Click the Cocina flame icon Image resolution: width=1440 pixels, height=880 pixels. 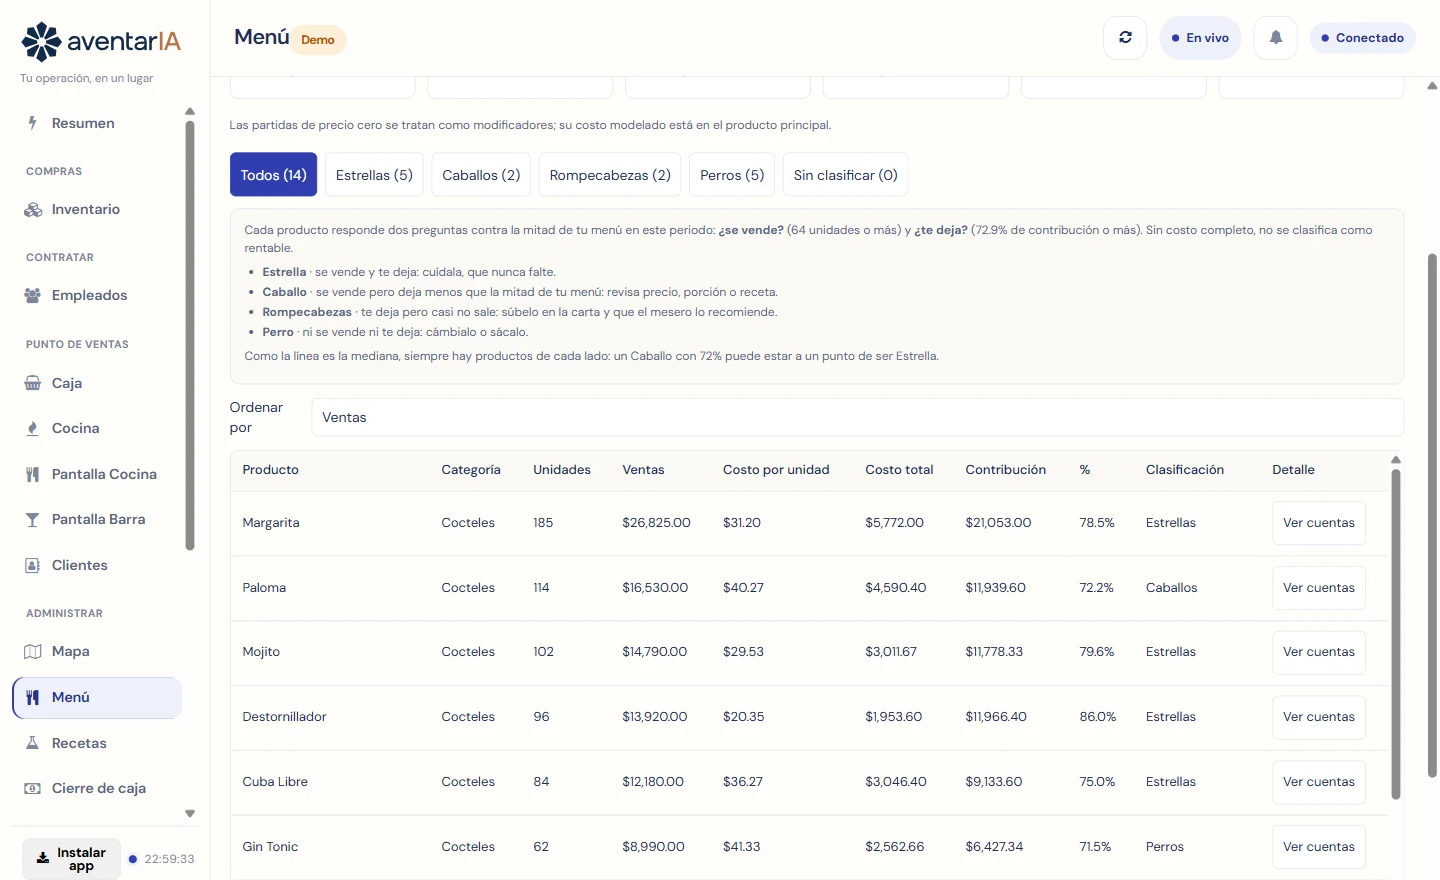point(33,428)
